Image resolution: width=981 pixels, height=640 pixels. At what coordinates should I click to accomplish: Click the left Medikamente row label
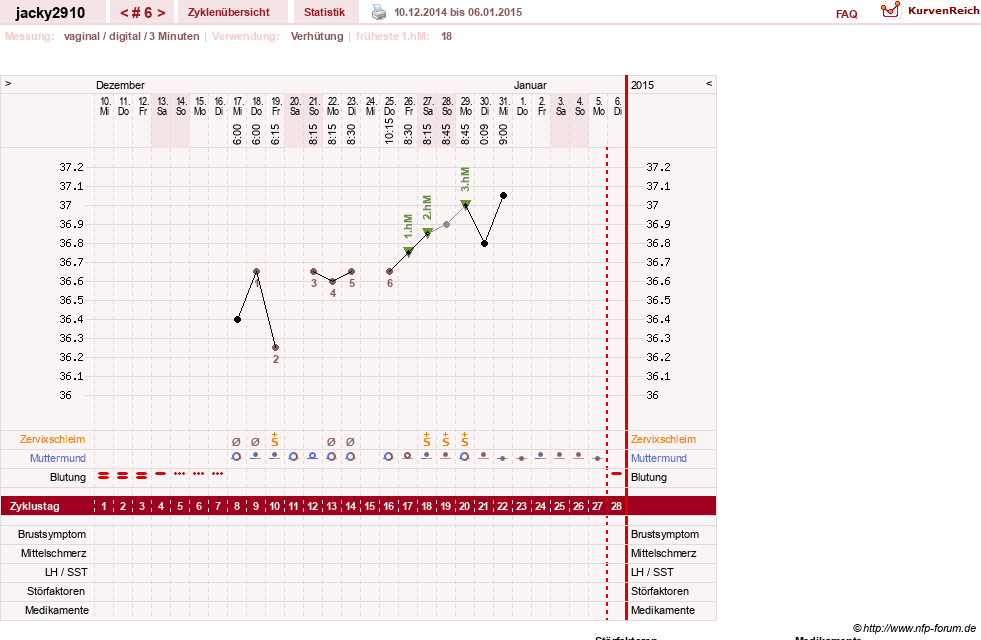tap(57, 610)
